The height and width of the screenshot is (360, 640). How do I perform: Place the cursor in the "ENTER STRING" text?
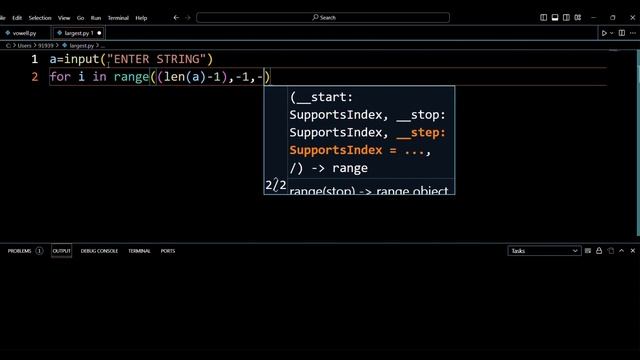(x=156, y=59)
